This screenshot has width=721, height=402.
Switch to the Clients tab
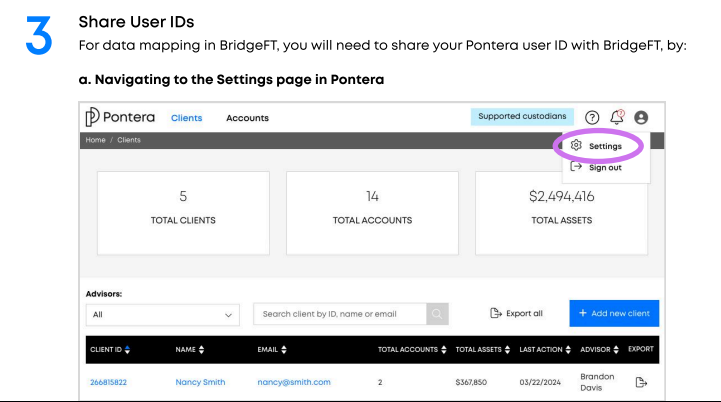click(187, 118)
